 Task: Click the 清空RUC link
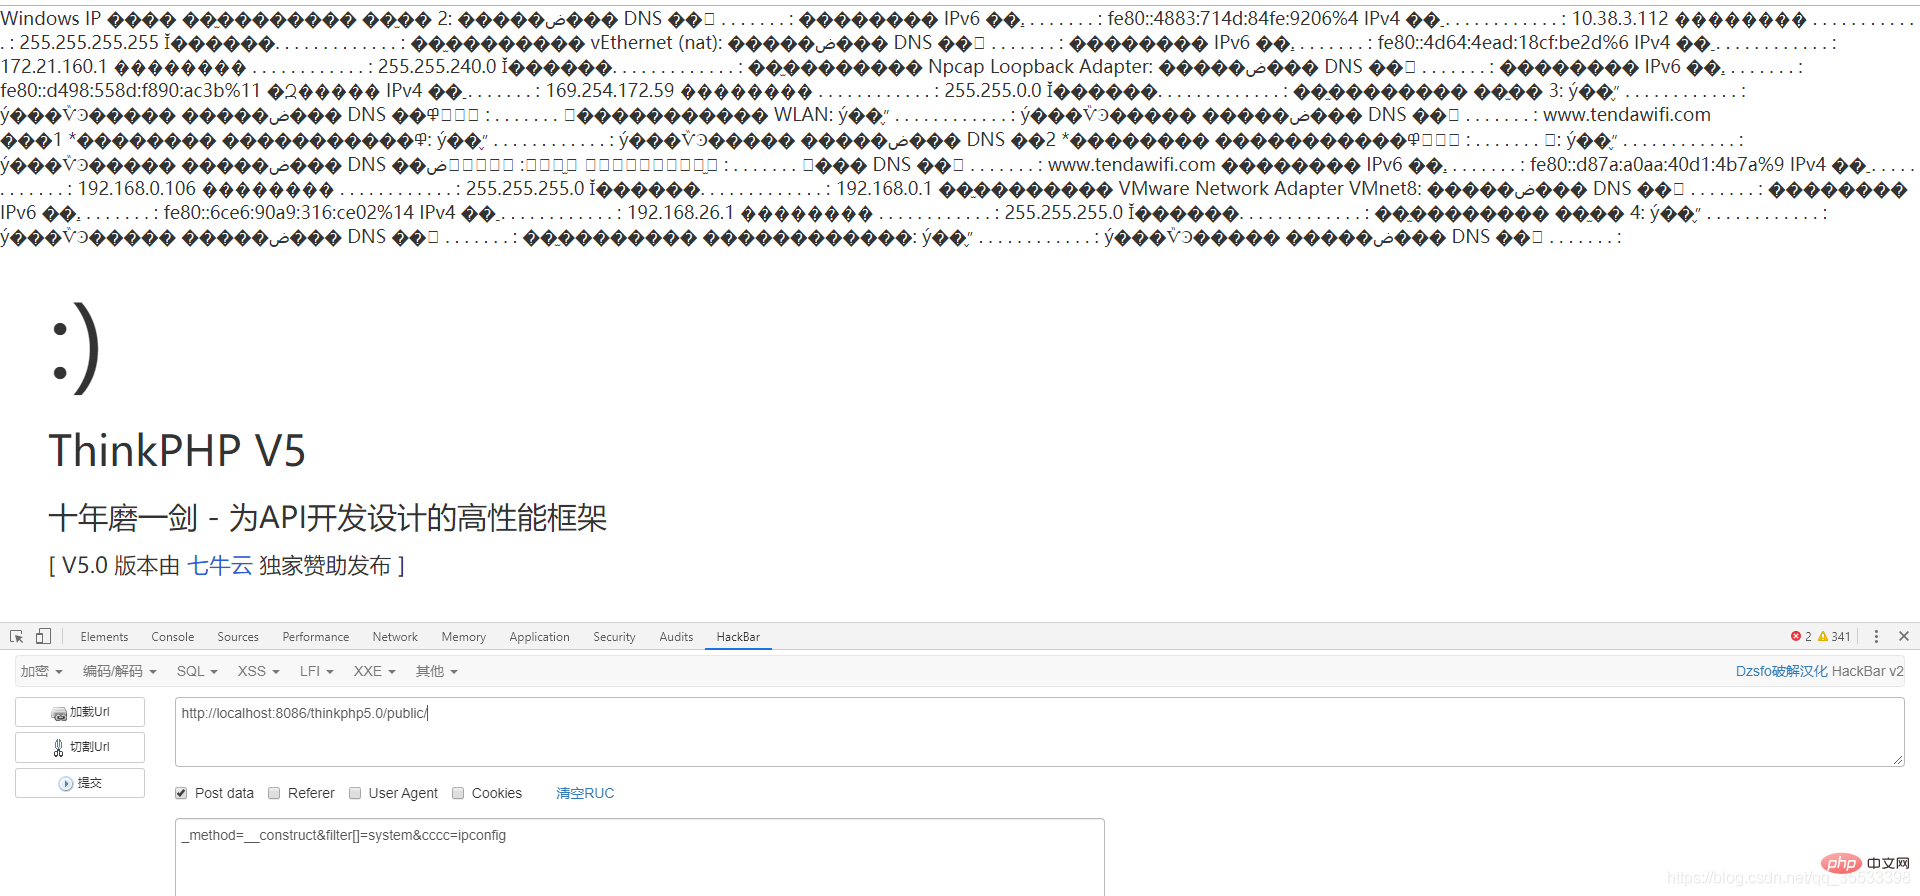point(585,793)
